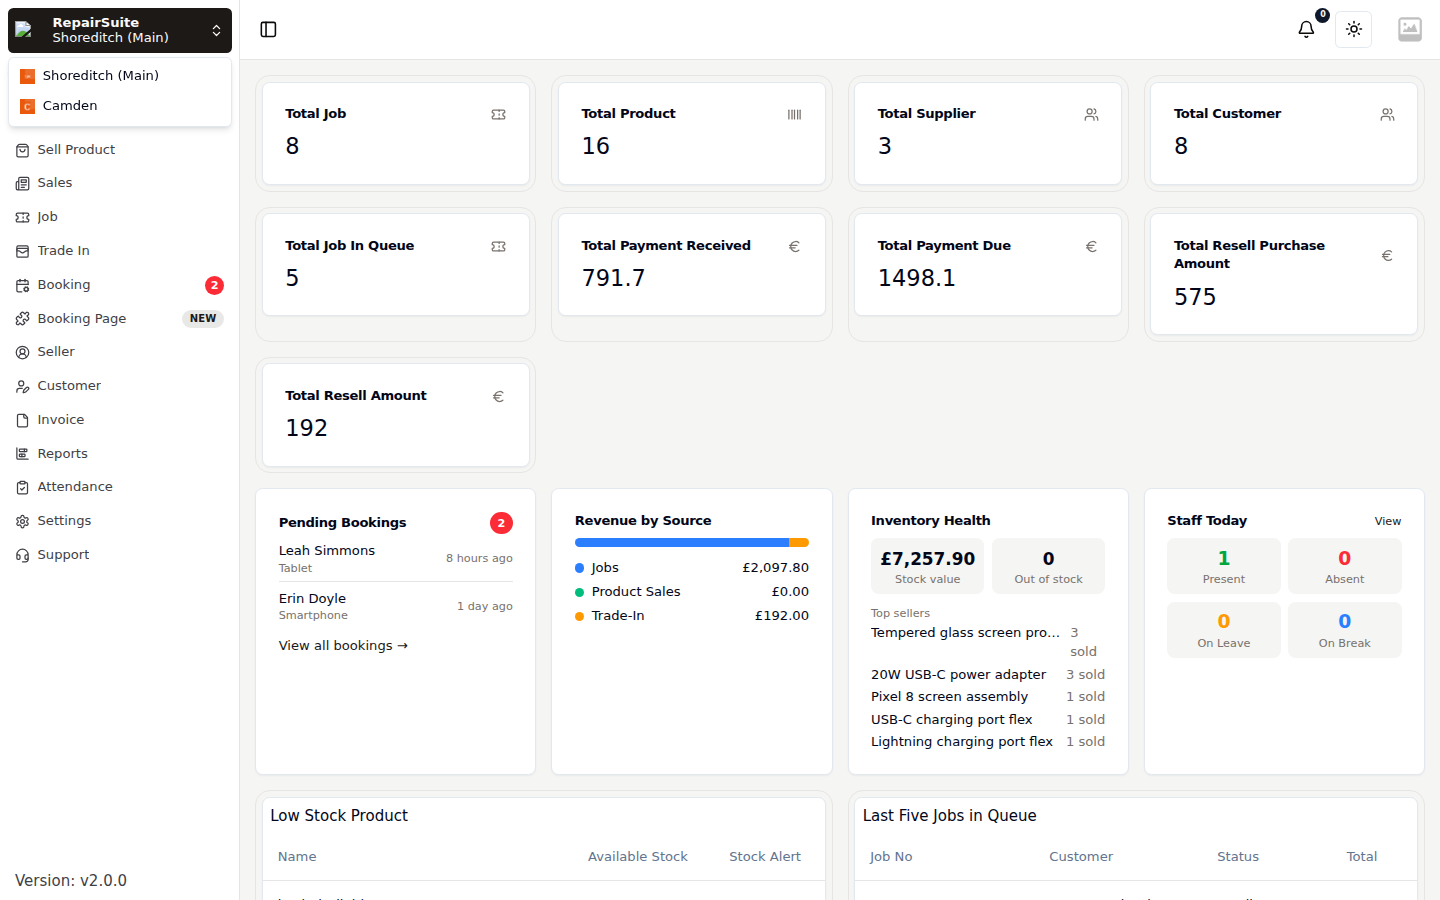Open the user profile avatar

(1410, 30)
